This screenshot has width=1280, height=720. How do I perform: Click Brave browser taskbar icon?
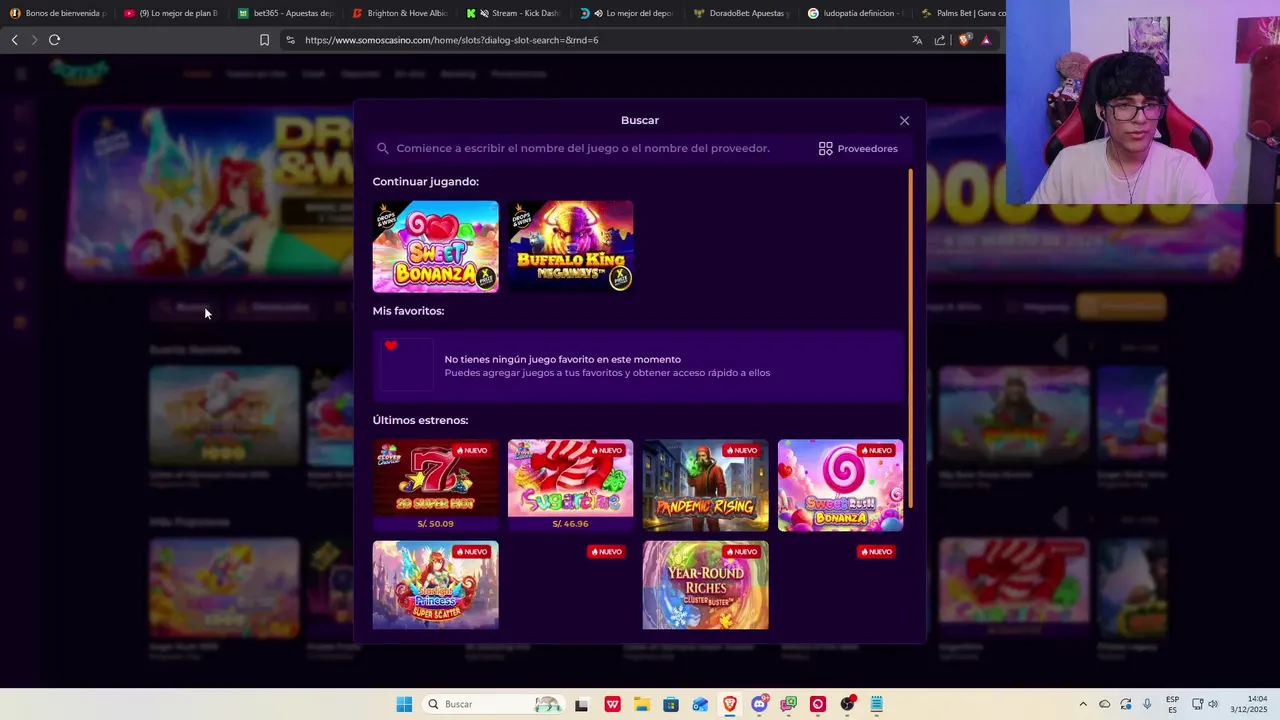tap(730, 704)
